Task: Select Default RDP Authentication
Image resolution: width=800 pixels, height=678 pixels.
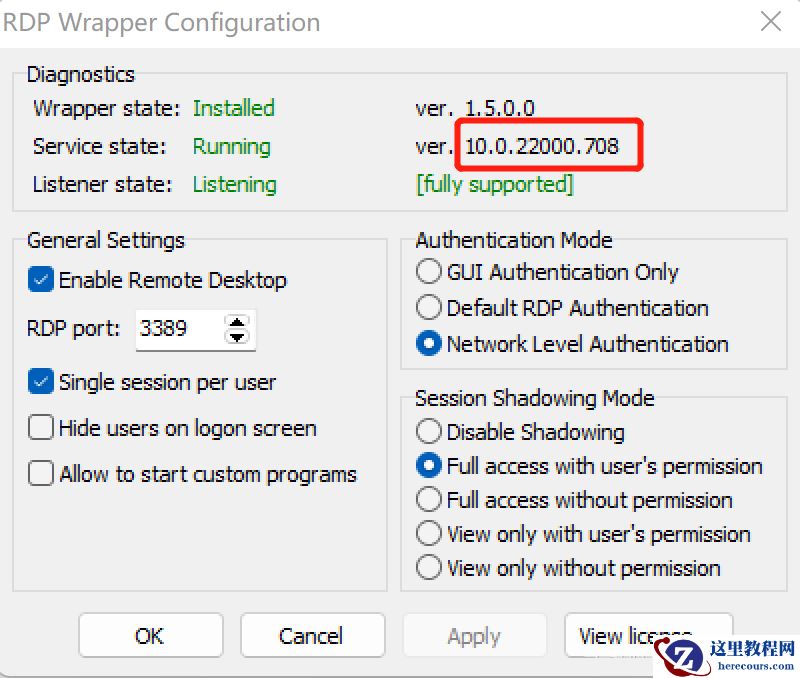Action: click(x=428, y=307)
